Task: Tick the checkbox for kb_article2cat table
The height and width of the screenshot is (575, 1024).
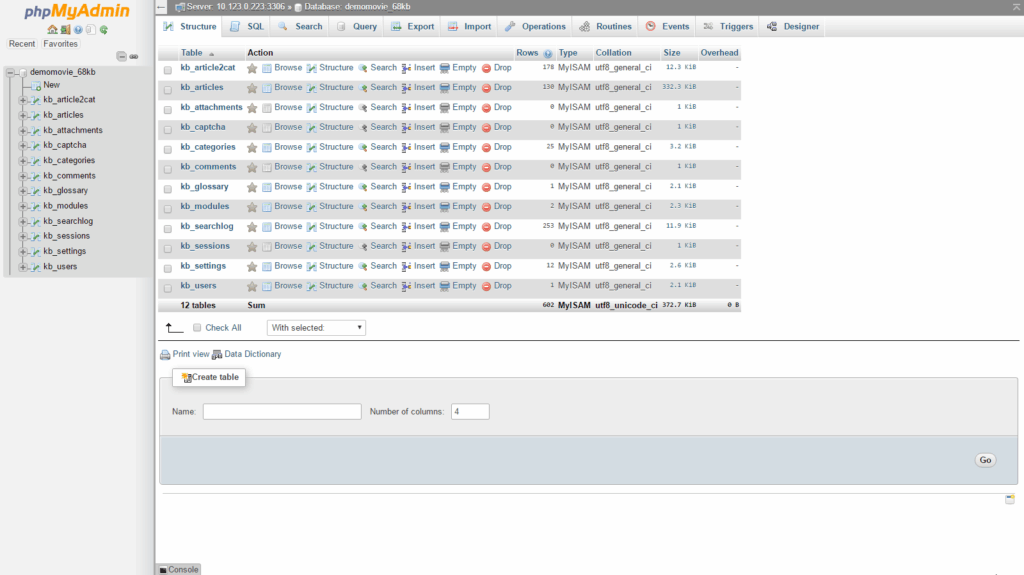Action: click(x=168, y=69)
